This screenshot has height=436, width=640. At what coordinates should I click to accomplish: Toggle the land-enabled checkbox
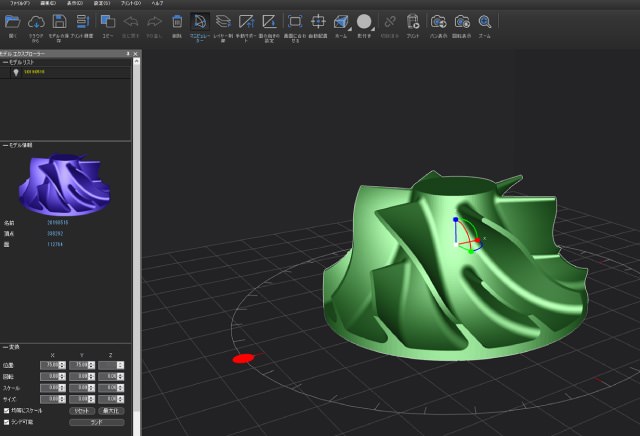pyautogui.click(x=6, y=422)
